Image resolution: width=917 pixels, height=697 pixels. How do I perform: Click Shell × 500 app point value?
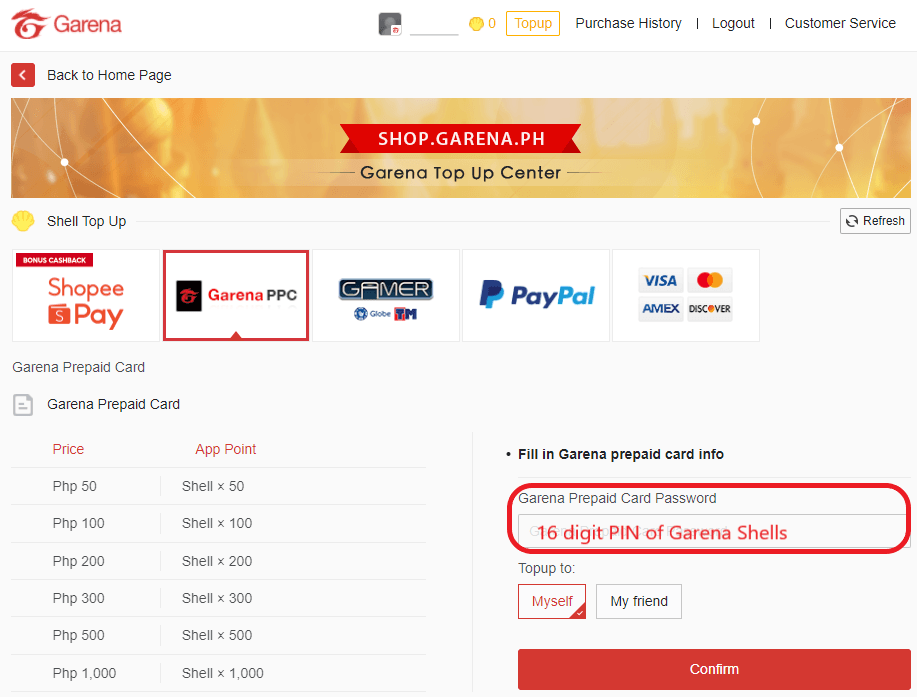coord(217,635)
